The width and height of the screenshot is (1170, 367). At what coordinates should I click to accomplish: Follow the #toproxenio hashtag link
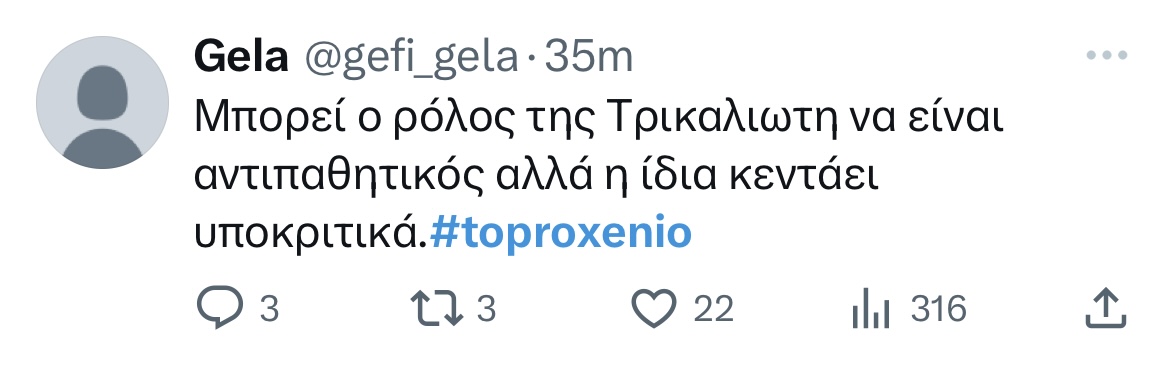[x=561, y=233]
